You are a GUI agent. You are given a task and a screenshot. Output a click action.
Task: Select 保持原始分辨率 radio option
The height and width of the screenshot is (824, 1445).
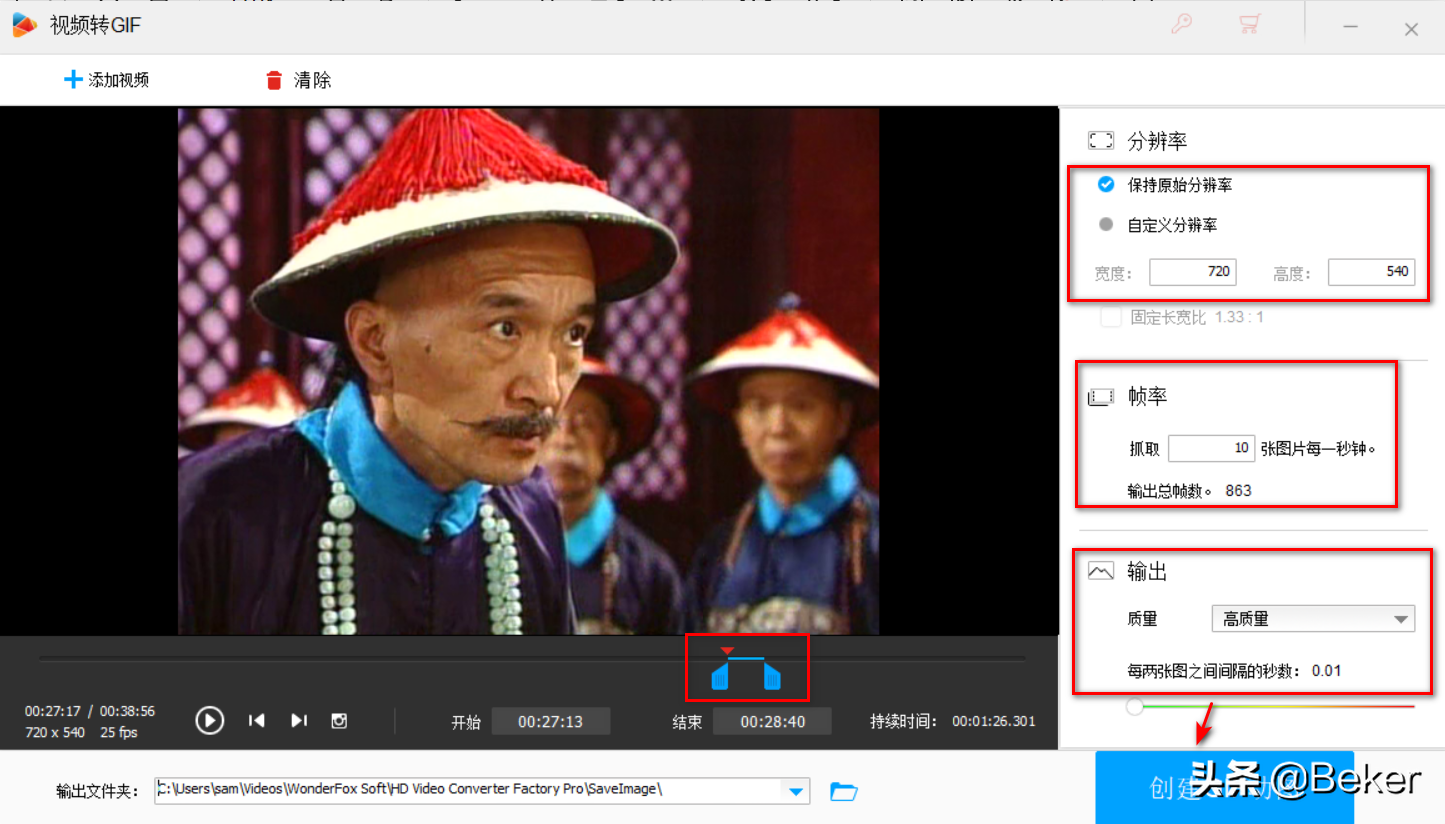[x=1165, y=185]
